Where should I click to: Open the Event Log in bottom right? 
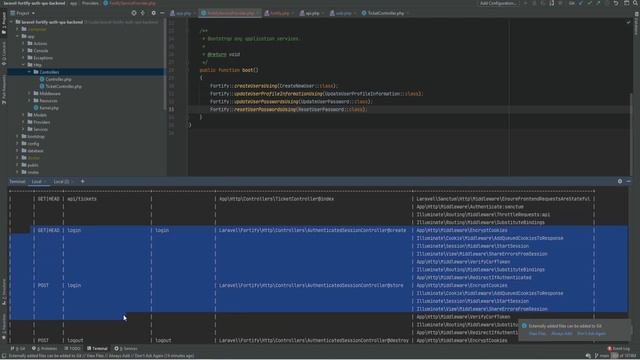tap(618, 349)
